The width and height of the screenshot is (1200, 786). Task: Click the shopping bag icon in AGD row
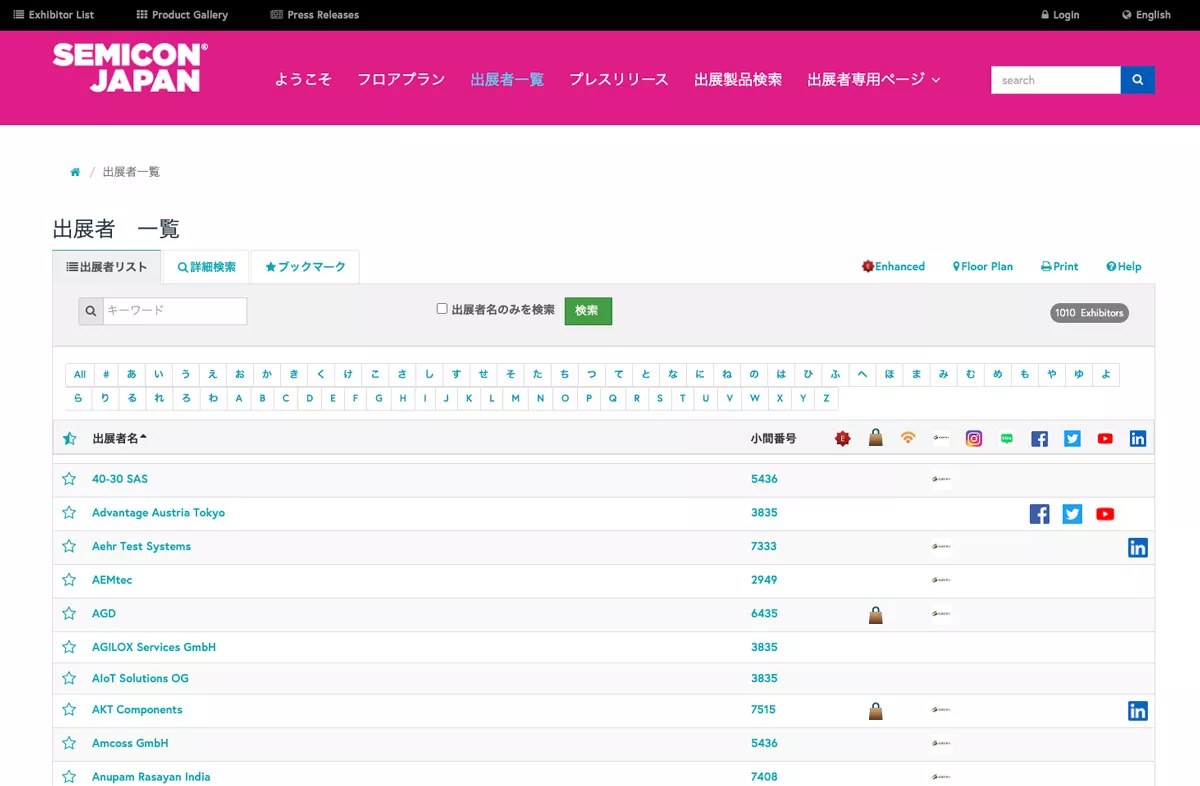[x=875, y=615]
